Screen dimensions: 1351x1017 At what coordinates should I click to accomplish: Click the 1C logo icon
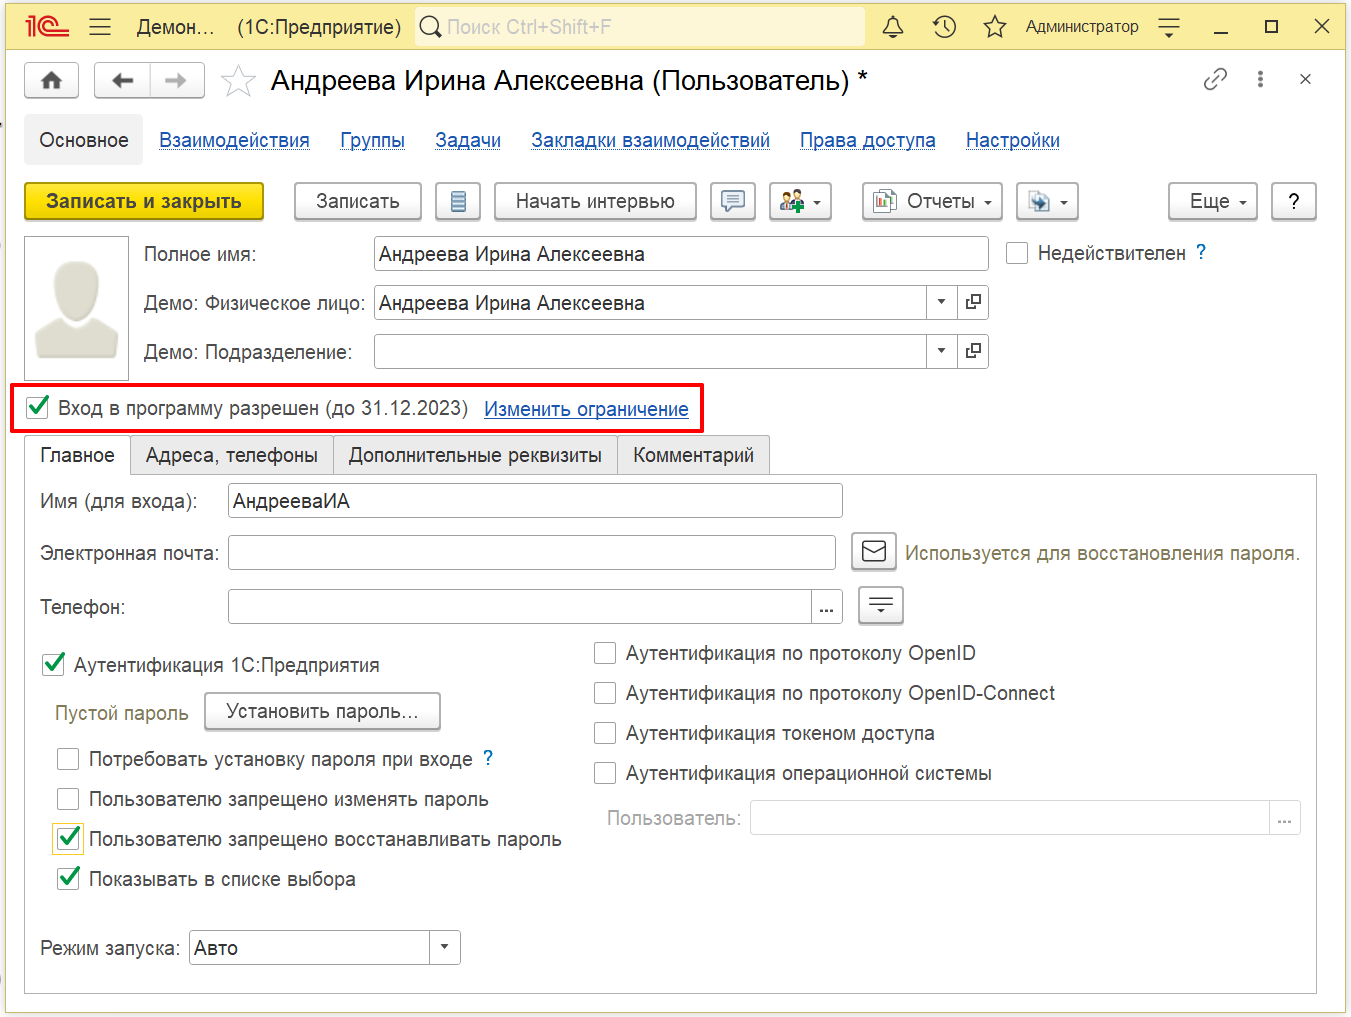coord(47,27)
